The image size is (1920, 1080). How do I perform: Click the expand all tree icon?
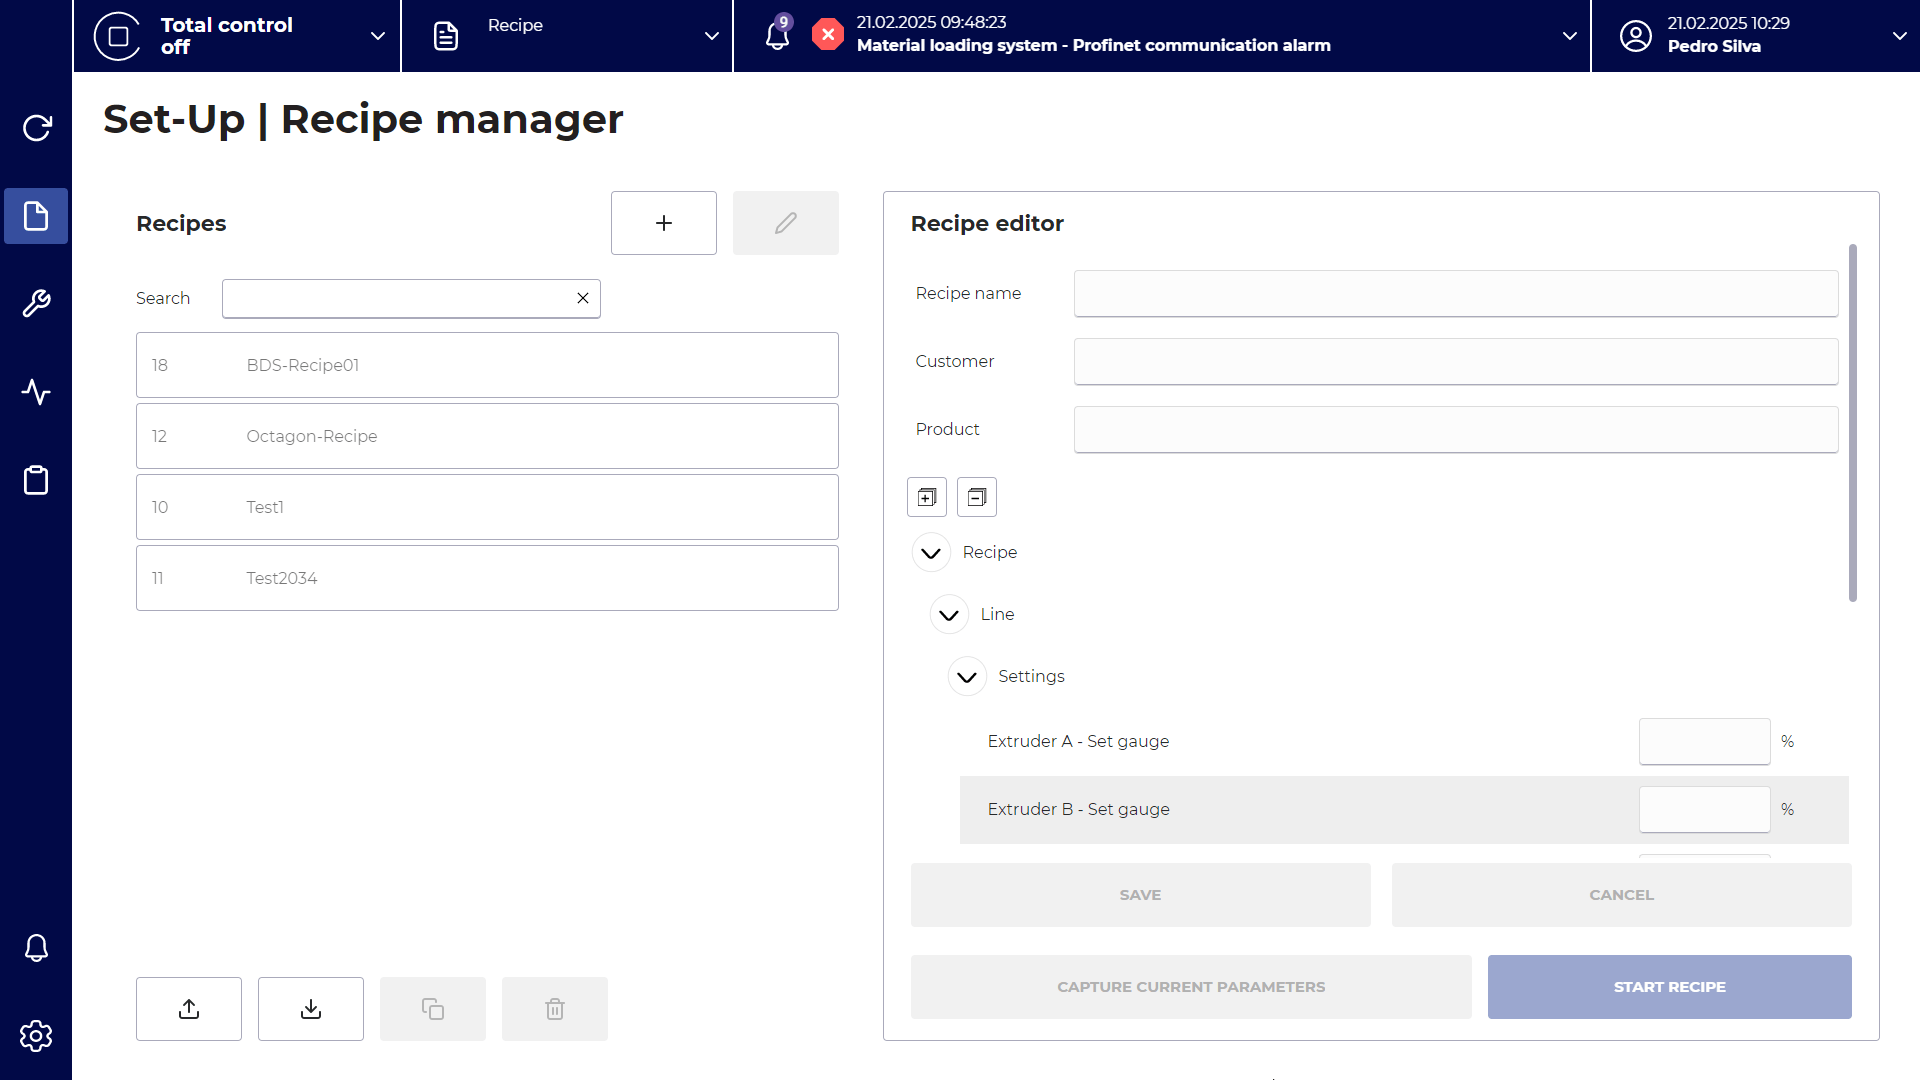coord(926,497)
